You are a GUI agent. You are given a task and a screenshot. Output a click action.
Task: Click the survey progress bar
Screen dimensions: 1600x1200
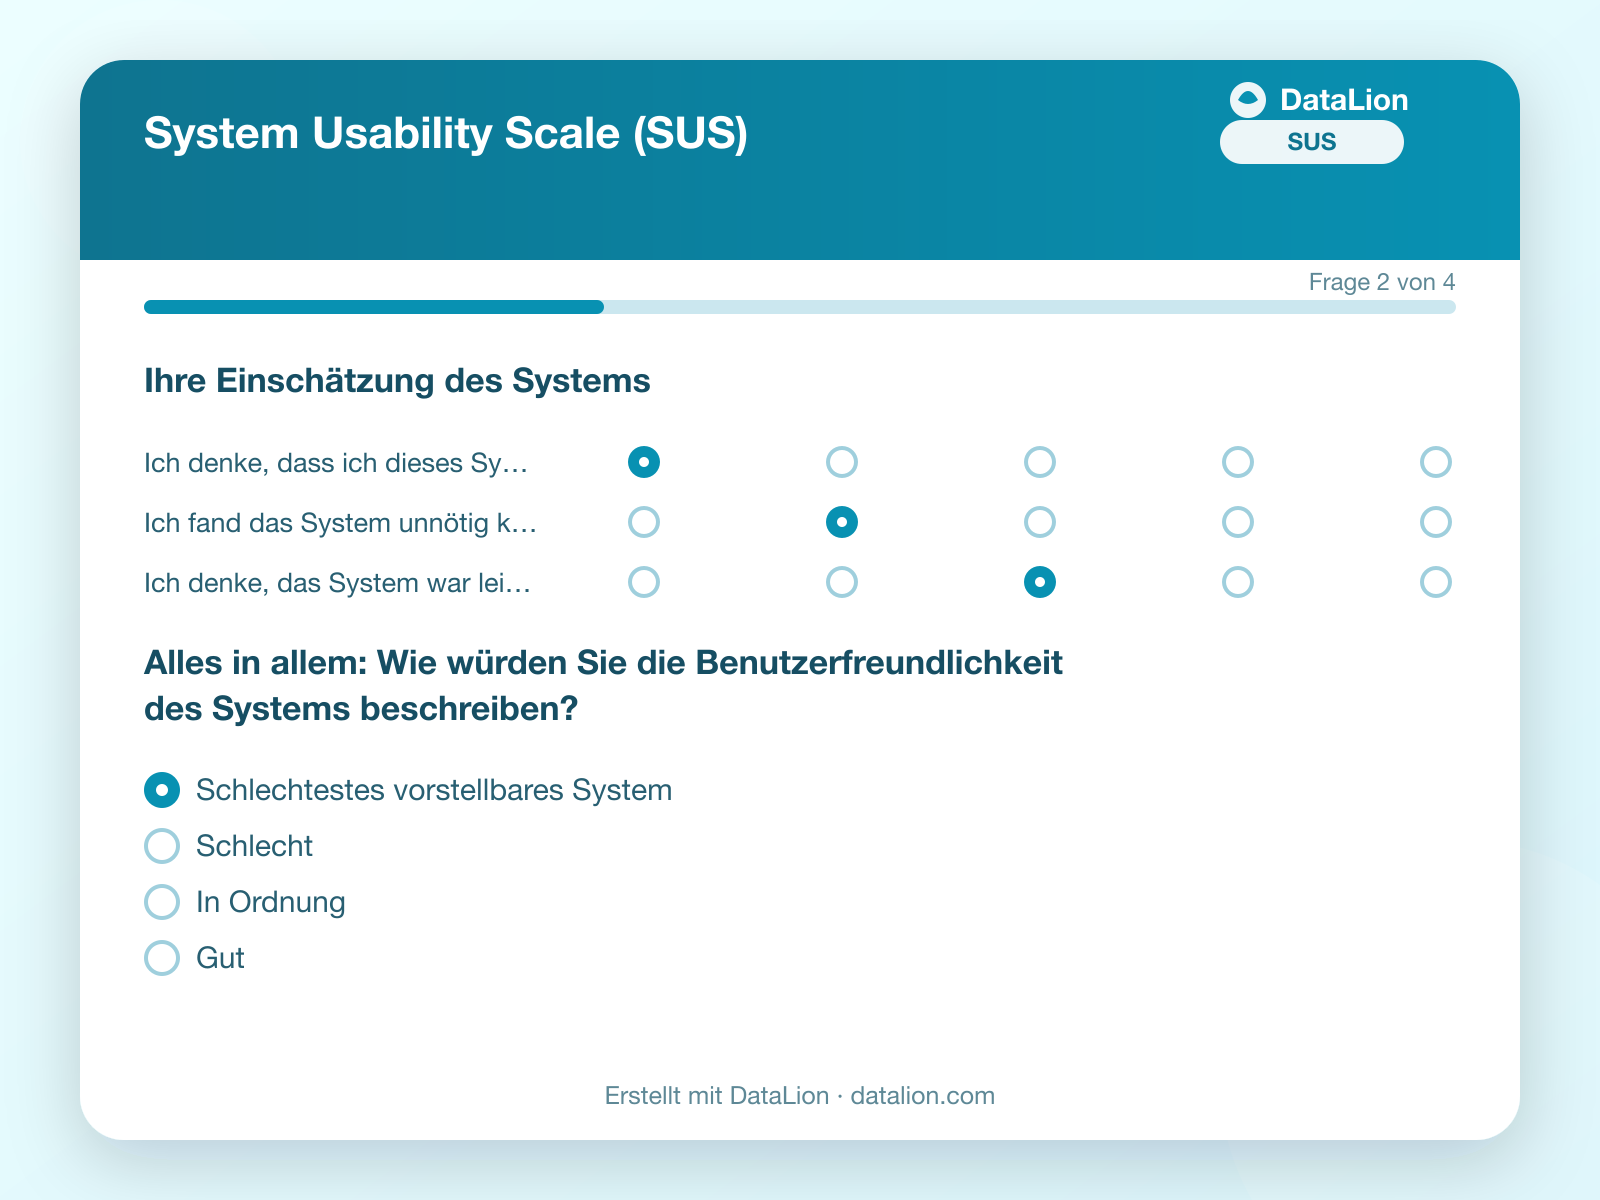(x=800, y=307)
